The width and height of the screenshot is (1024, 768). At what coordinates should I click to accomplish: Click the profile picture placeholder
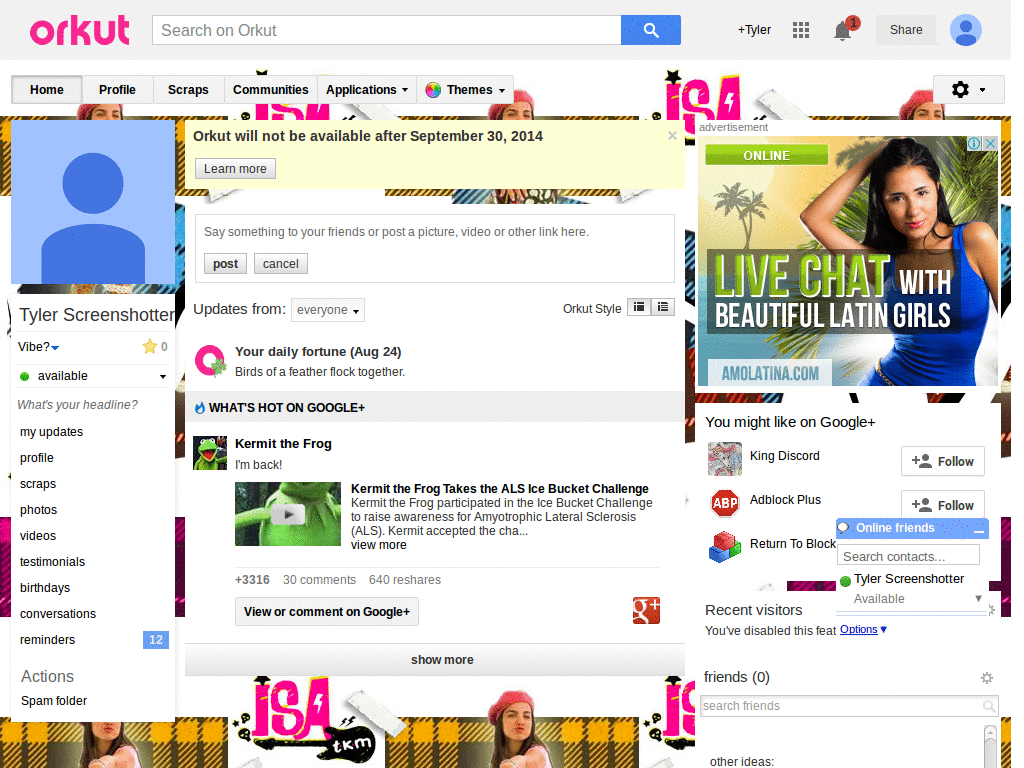93,202
